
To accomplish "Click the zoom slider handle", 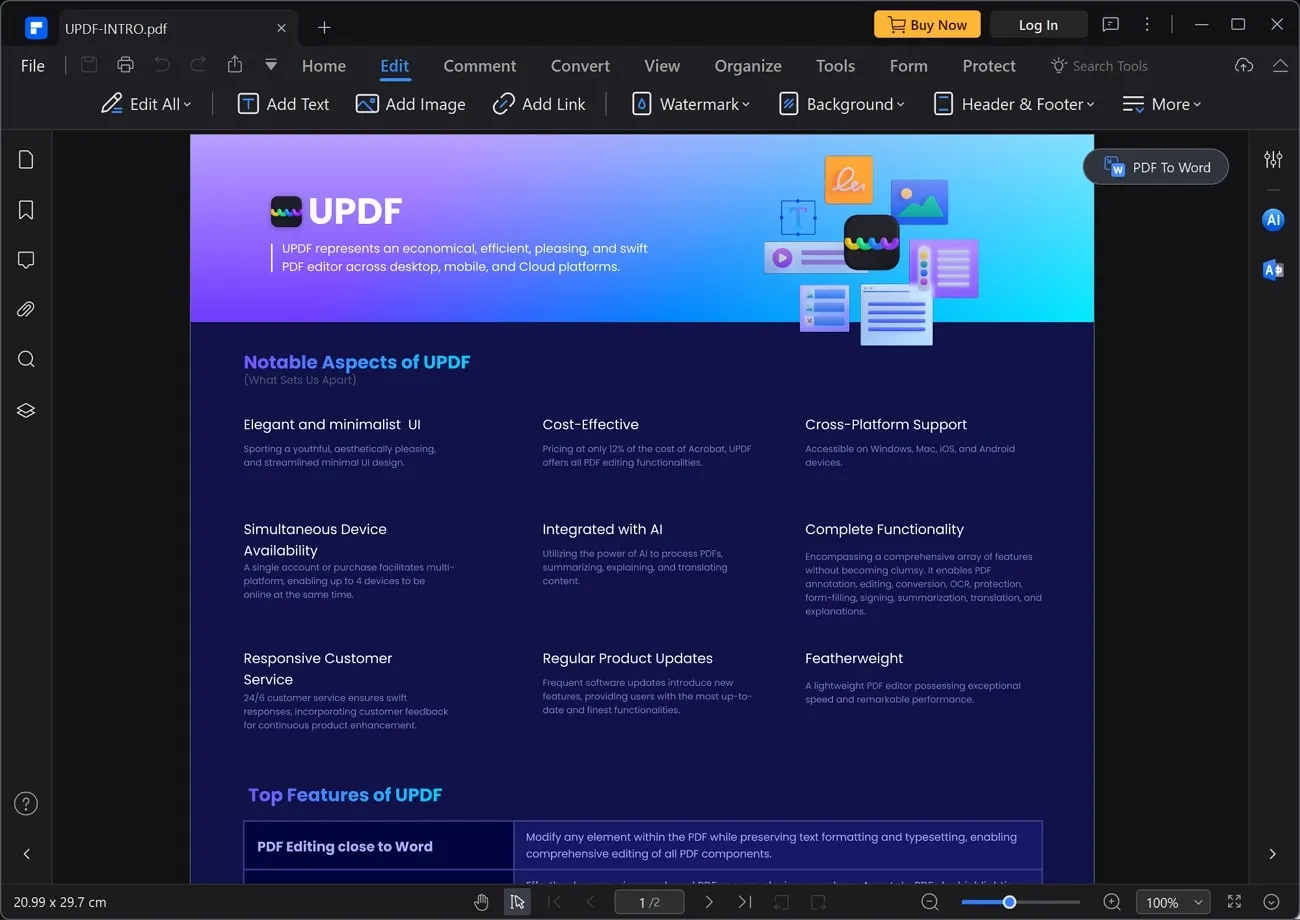I will (x=1009, y=902).
